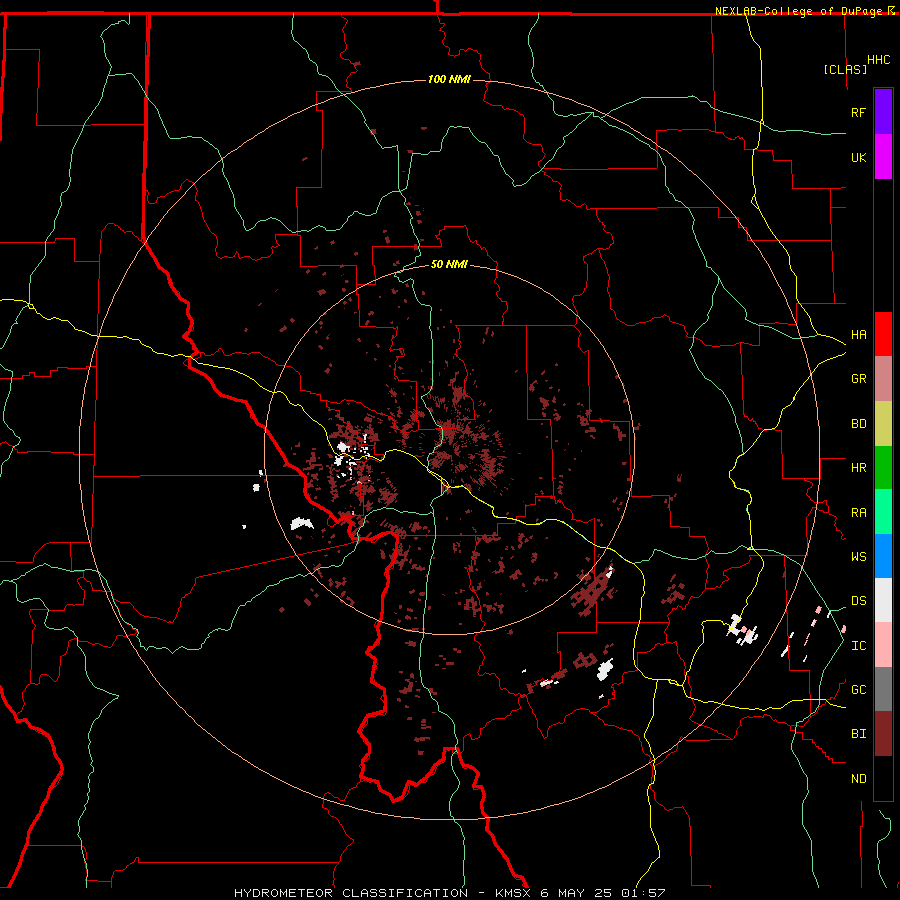Click the dusty pink GR legend swatch

pos(883,379)
